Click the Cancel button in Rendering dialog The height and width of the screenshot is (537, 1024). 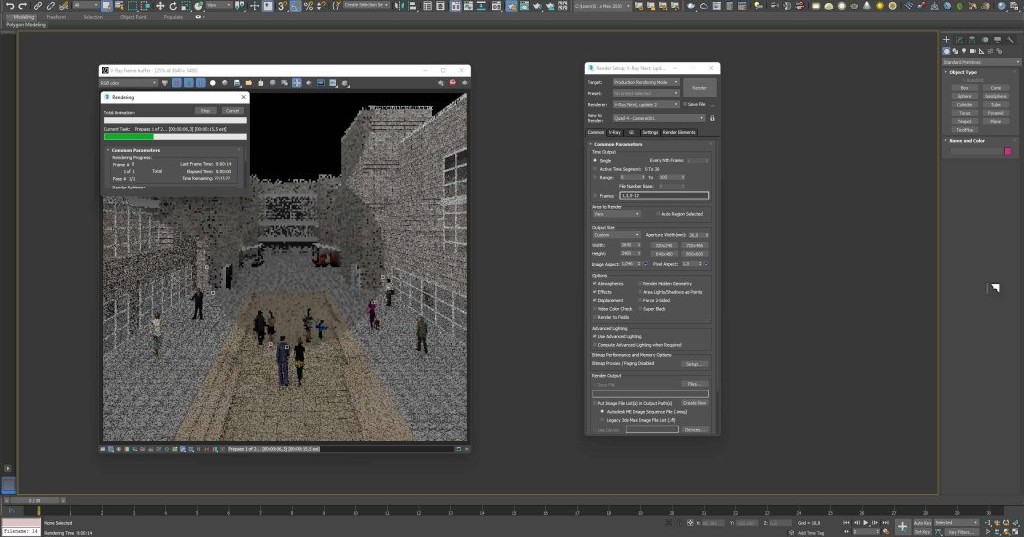point(232,110)
